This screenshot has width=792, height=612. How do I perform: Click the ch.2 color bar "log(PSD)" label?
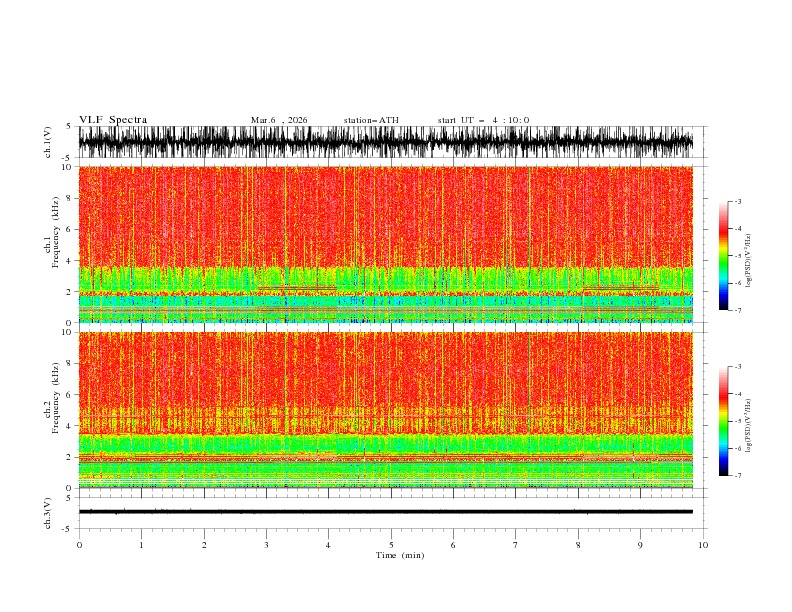pos(748,426)
